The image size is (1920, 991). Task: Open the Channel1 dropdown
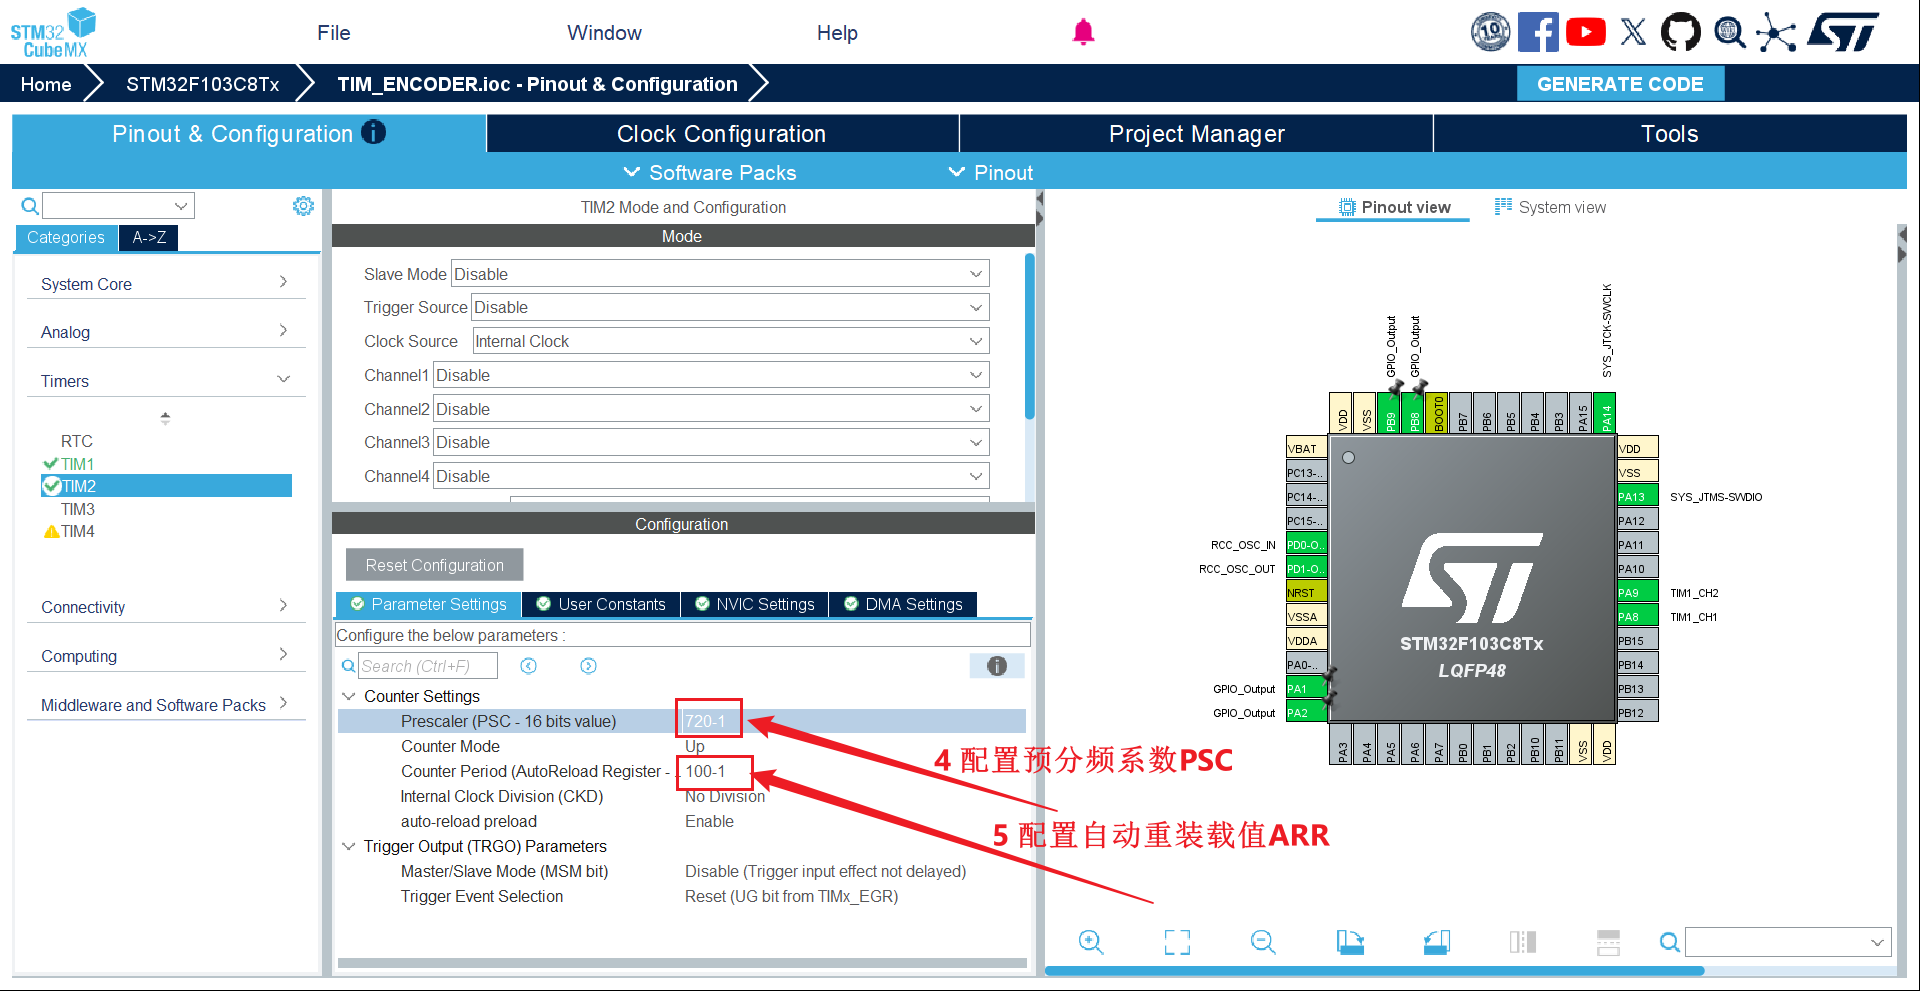click(x=711, y=375)
